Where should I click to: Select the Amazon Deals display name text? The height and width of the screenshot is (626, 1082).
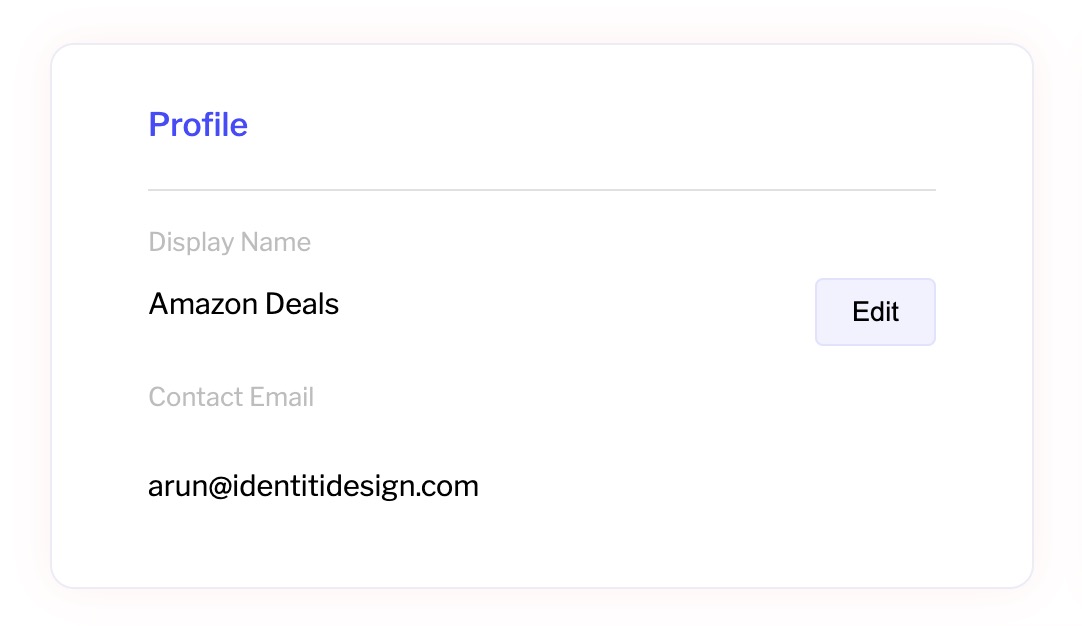point(243,304)
